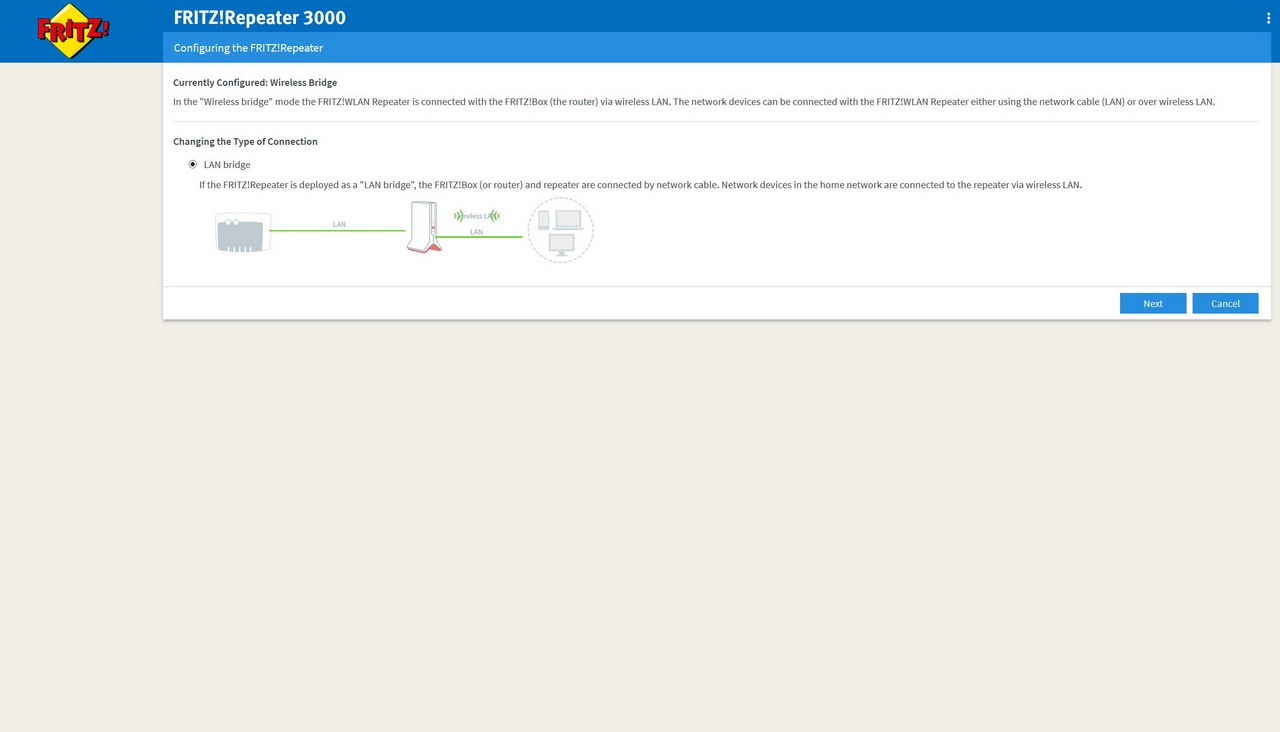
Task: Click the repeater device illustration
Action: (x=422, y=227)
